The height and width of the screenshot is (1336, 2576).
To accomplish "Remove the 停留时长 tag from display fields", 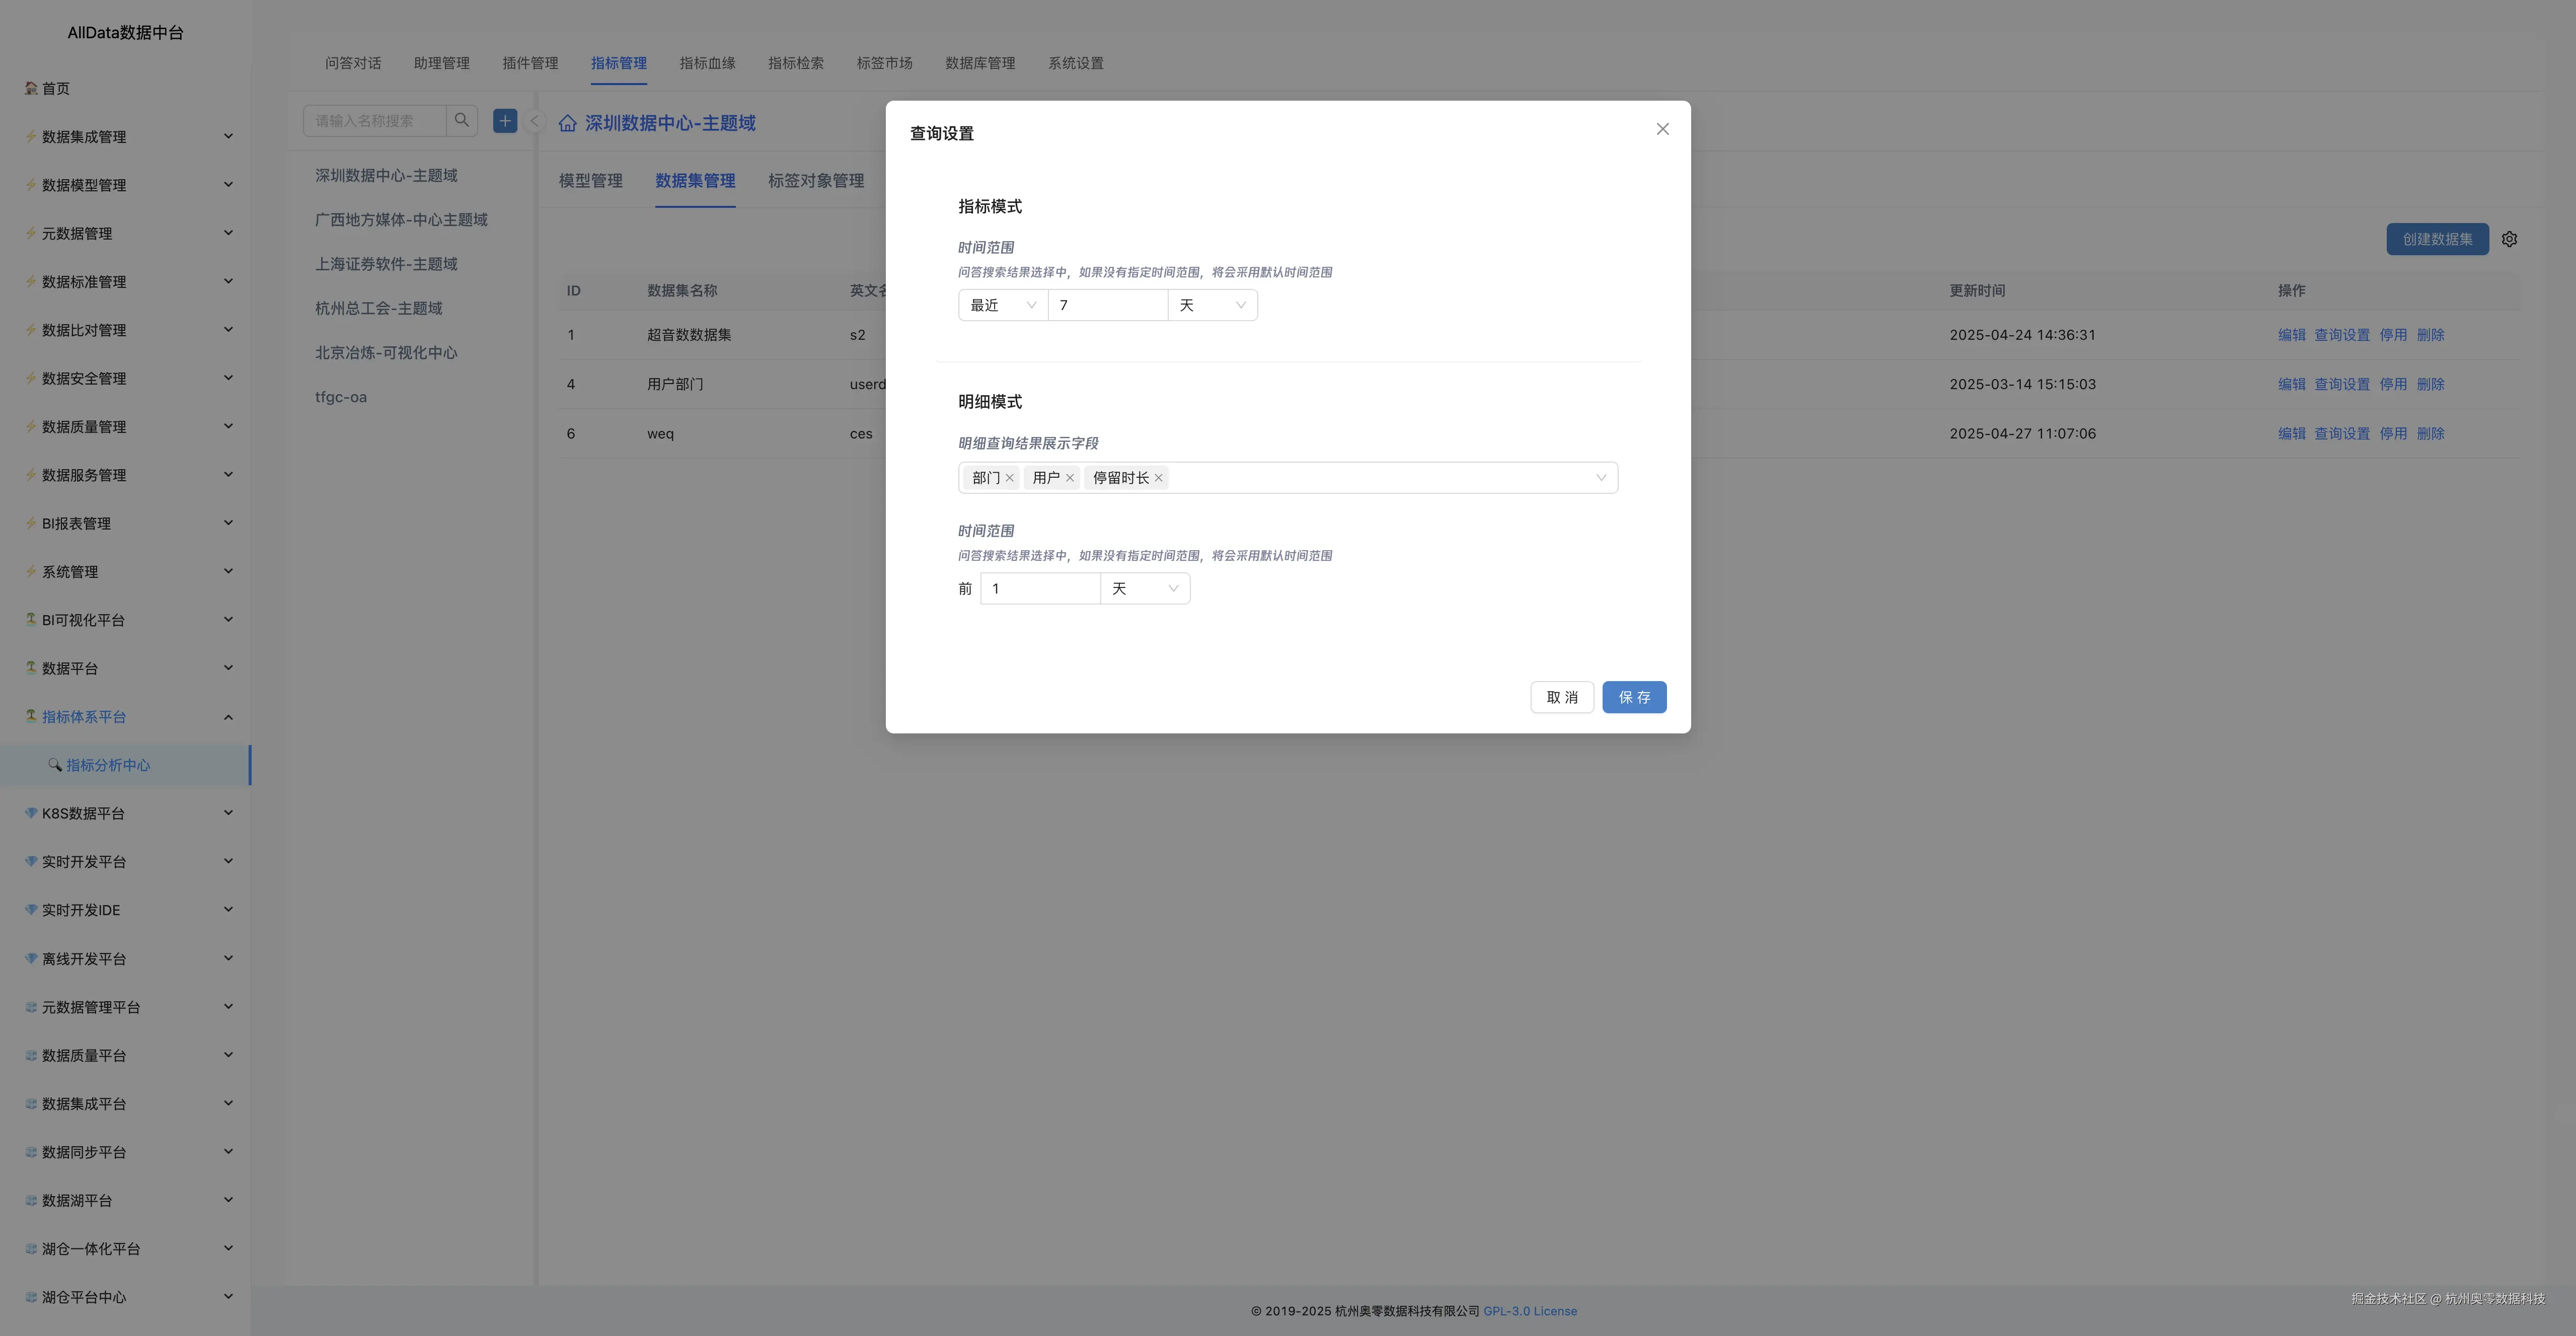I will (x=1159, y=478).
